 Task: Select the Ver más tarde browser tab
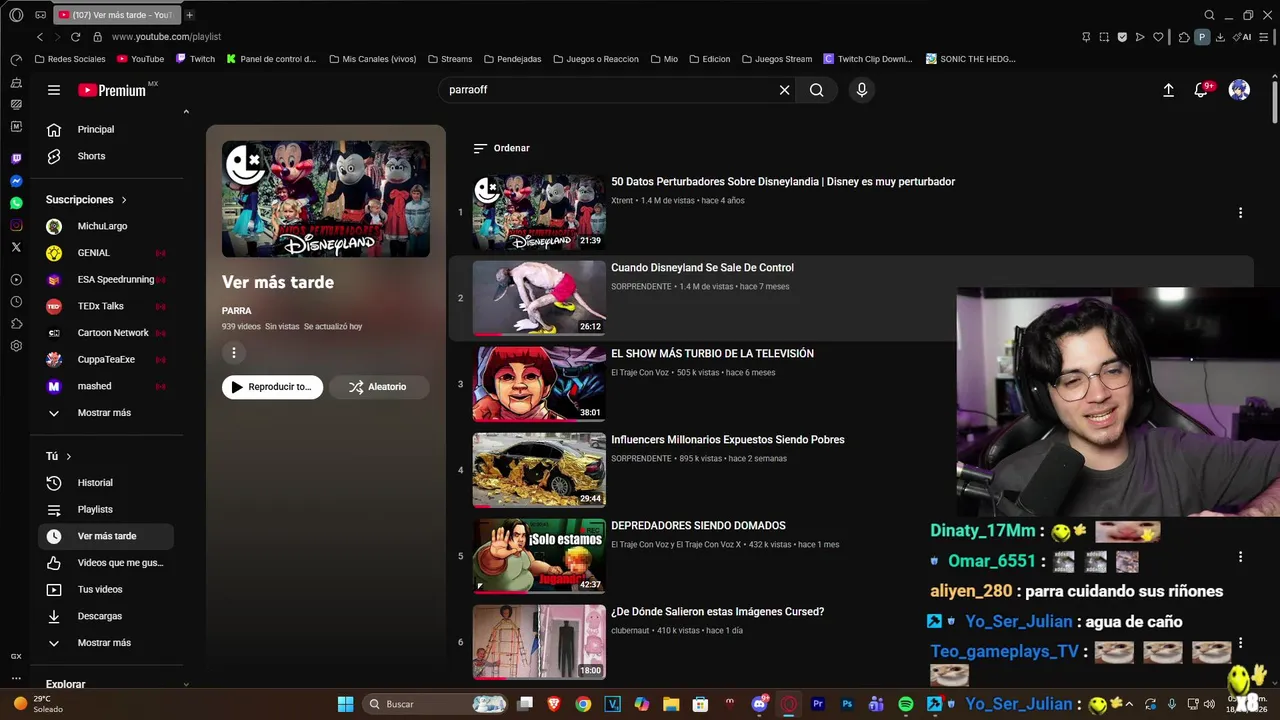coord(115,15)
